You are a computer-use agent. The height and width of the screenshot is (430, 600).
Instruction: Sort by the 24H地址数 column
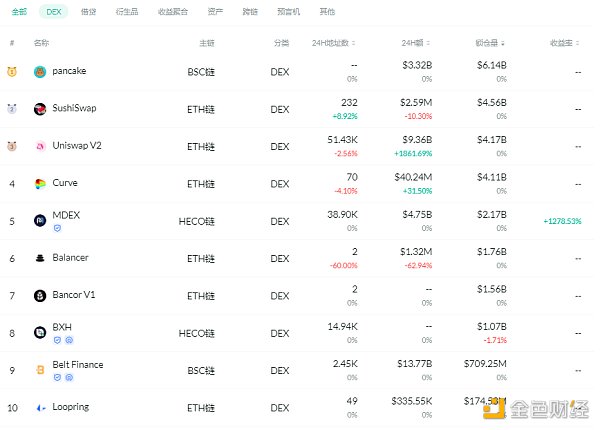[333, 43]
